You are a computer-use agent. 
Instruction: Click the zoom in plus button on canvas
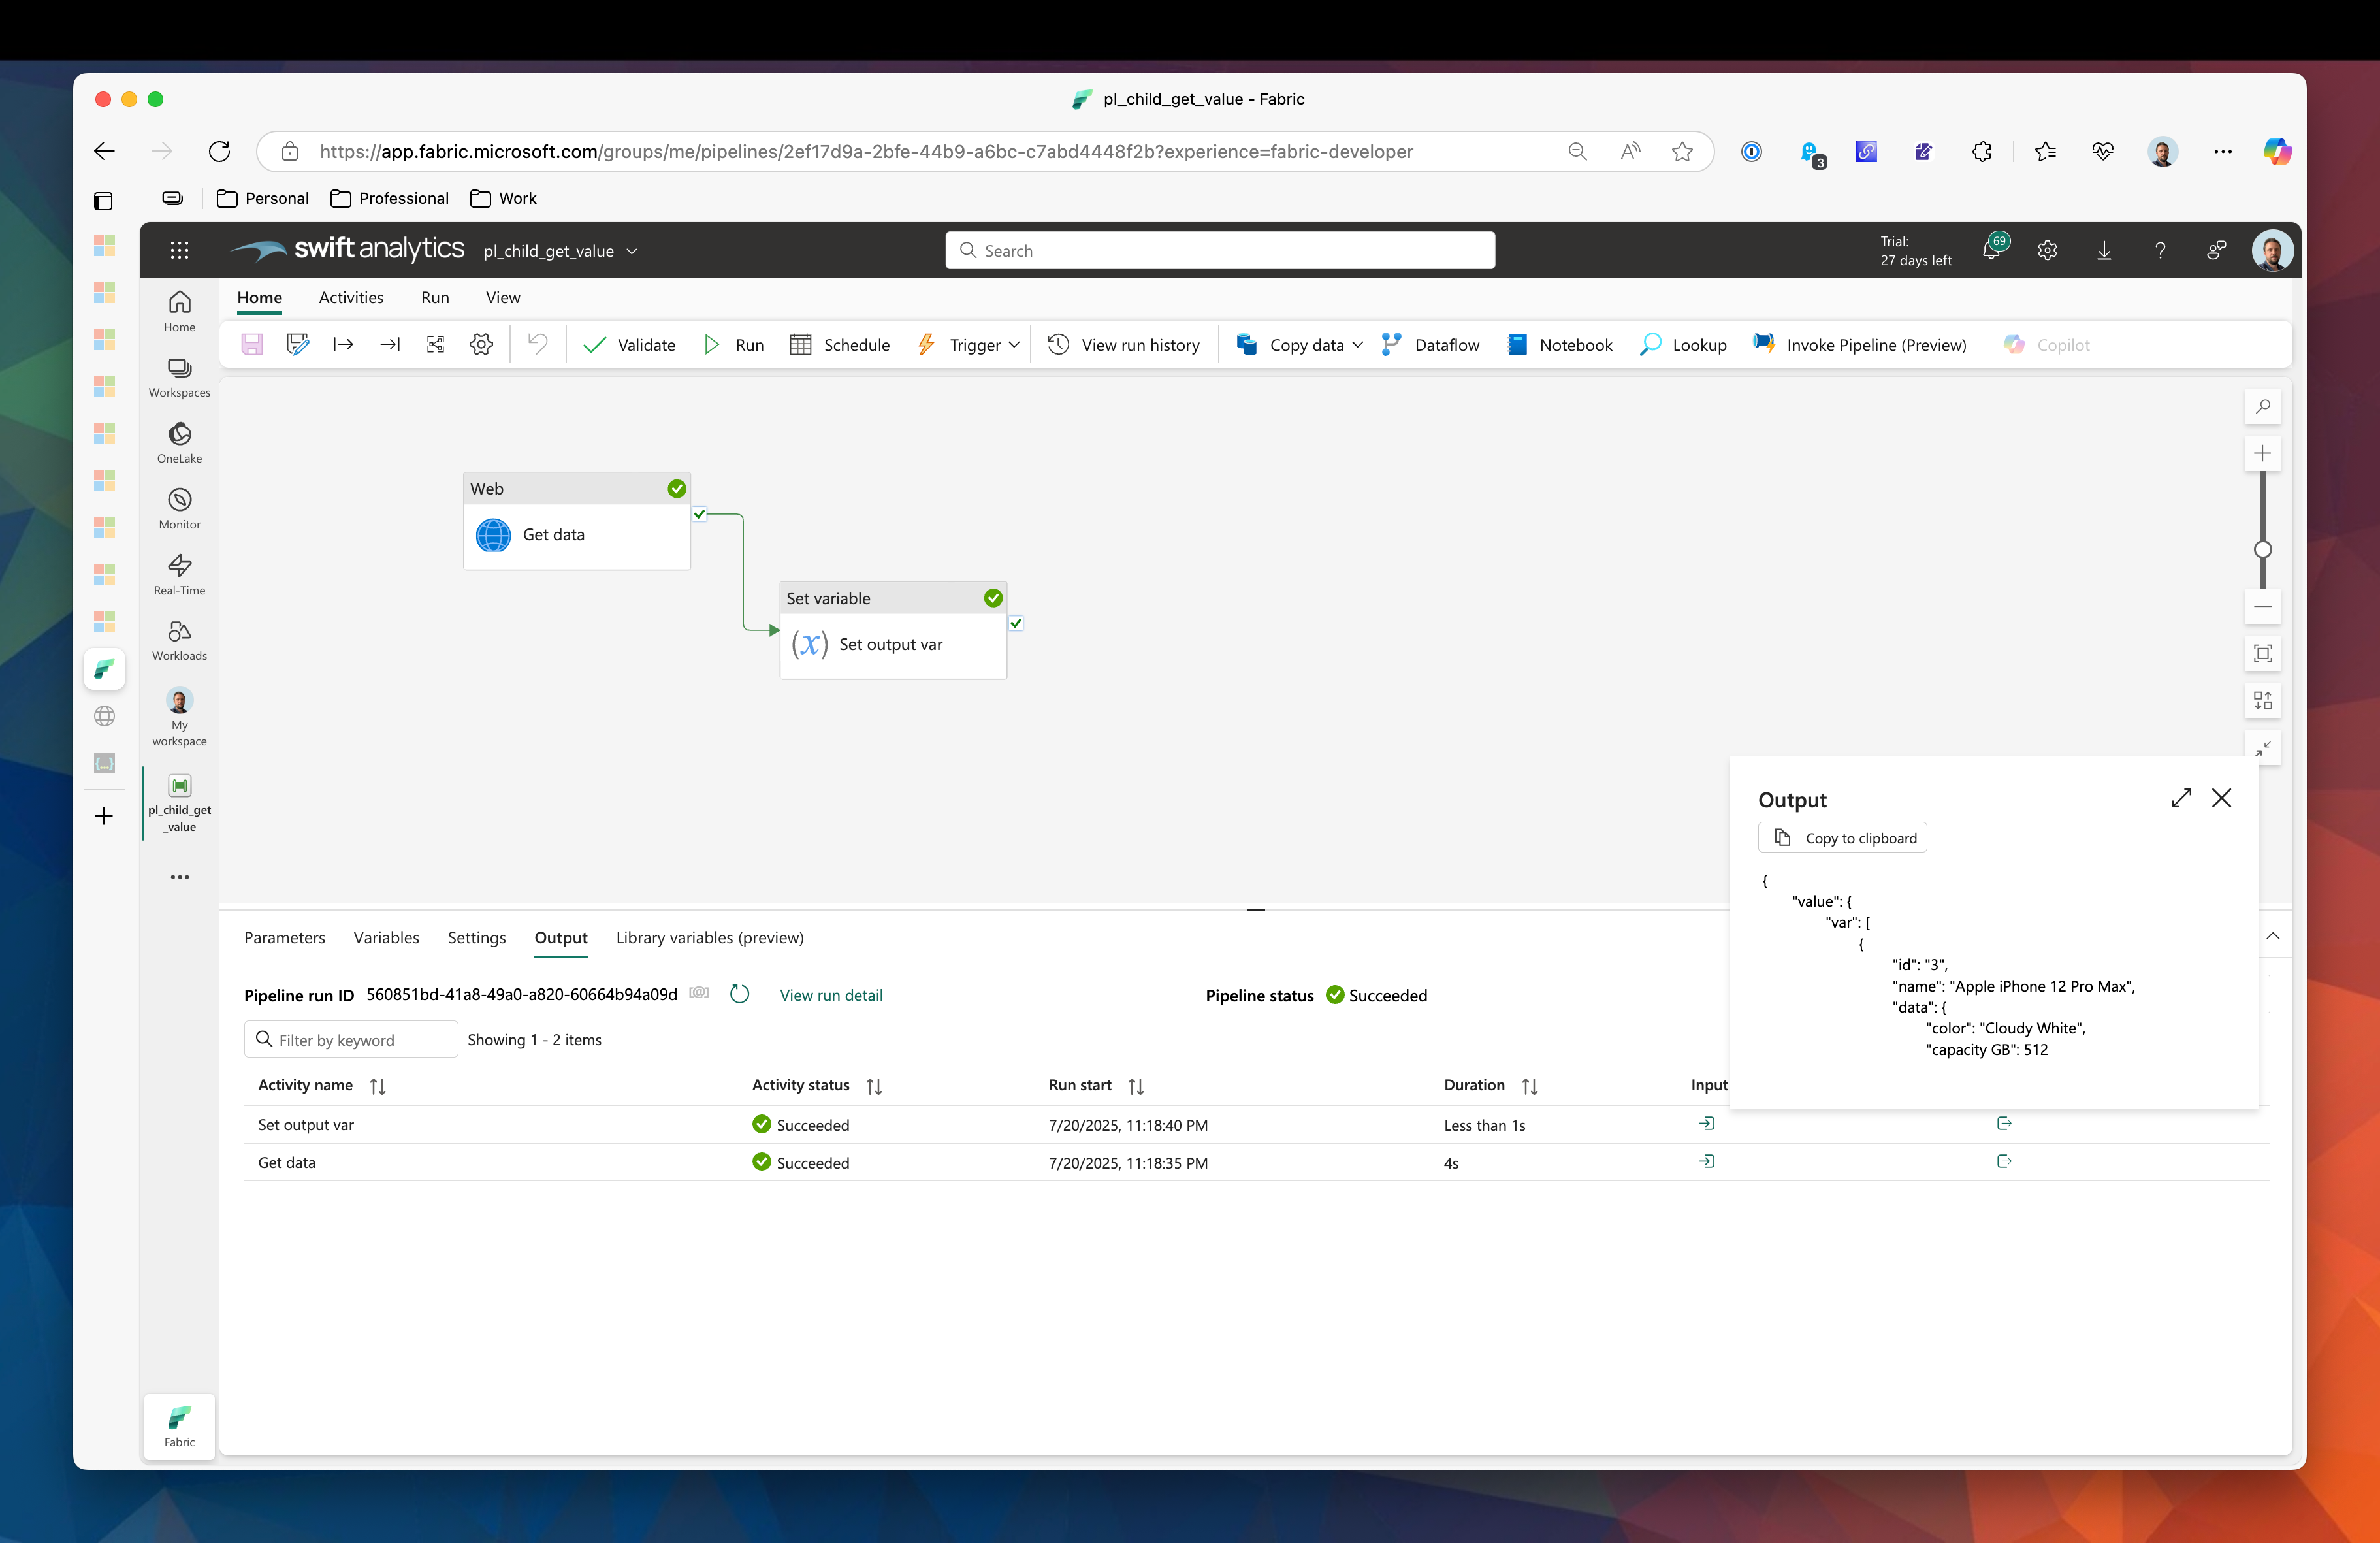[2263, 453]
